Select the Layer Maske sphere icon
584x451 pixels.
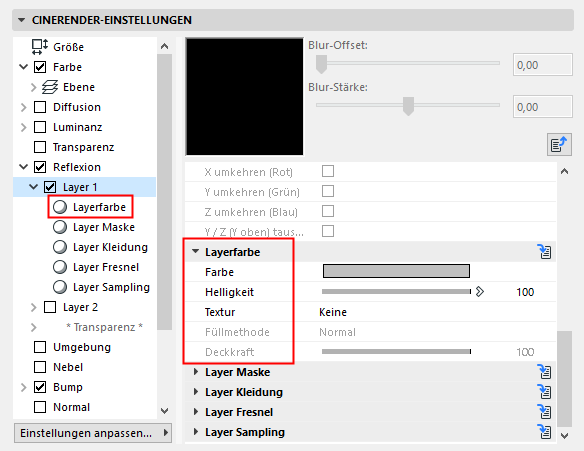(60, 227)
